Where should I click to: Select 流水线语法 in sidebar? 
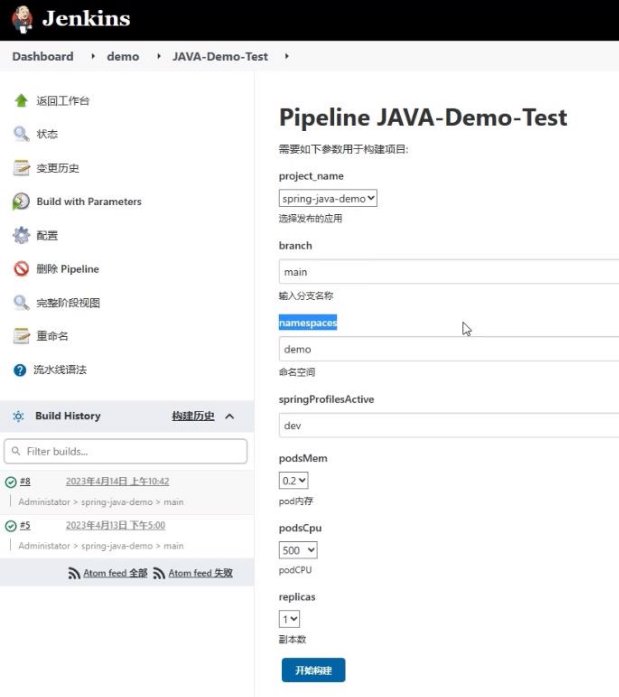(x=60, y=369)
